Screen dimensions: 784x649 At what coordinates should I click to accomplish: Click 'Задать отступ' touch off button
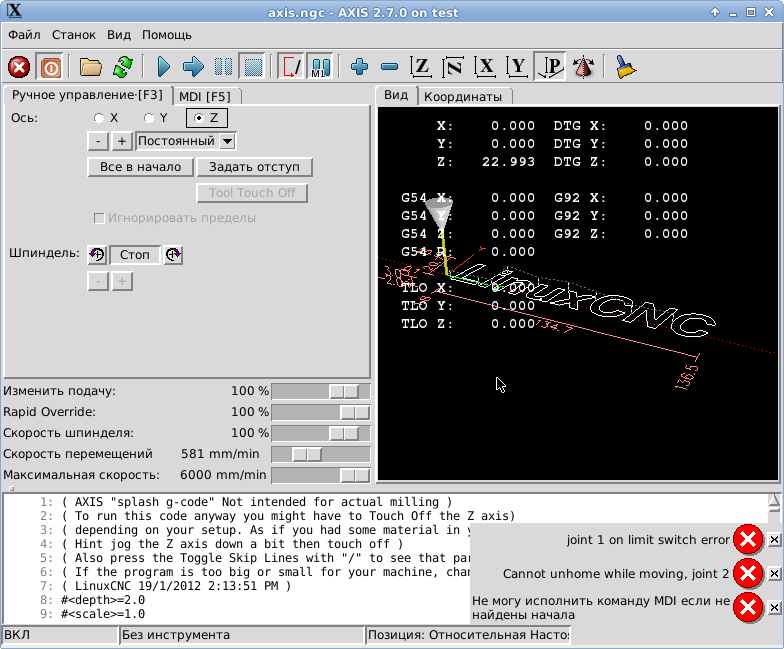[254, 167]
